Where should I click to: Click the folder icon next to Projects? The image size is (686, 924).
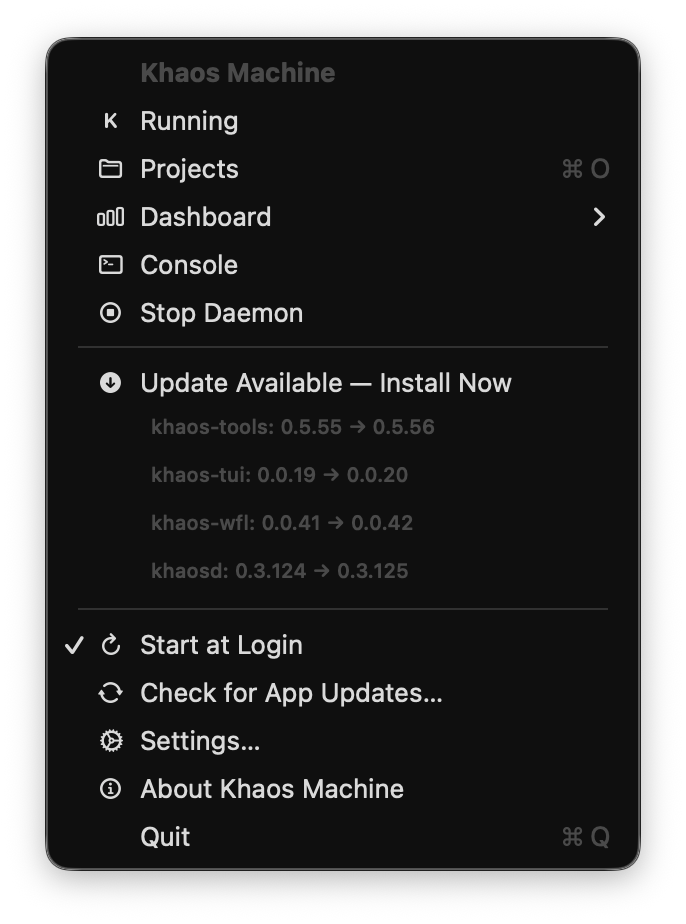[110, 168]
